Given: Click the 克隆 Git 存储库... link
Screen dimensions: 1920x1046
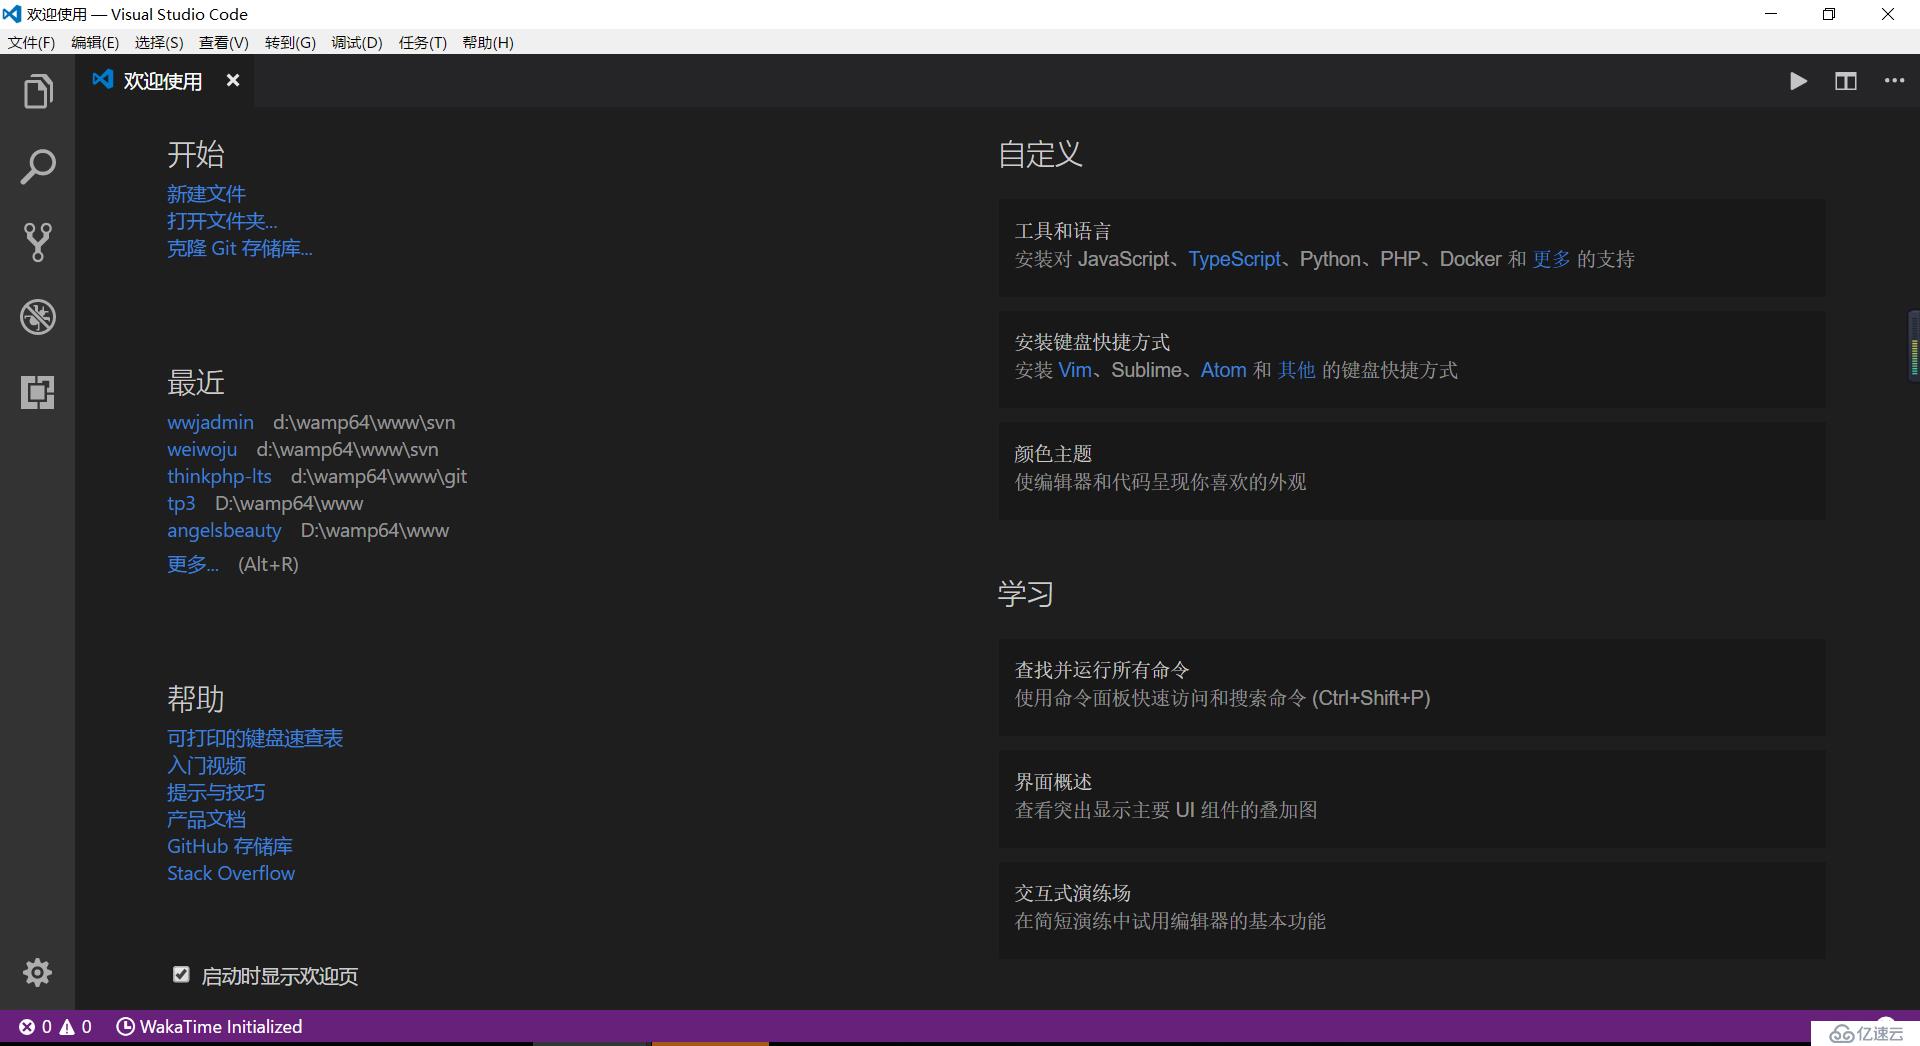Looking at the screenshot, I should coord(240,248).
